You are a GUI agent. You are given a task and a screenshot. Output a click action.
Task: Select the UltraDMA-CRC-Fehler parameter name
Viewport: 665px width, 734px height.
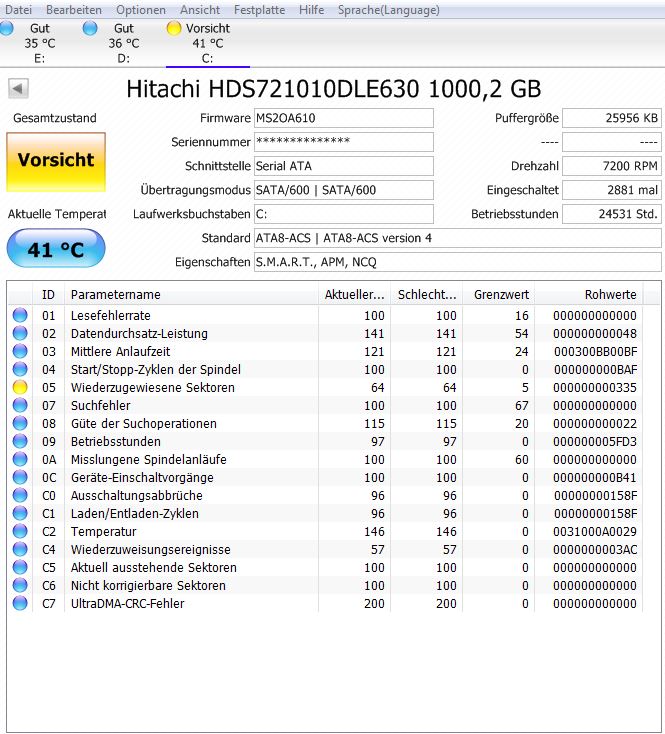(127, 604)
